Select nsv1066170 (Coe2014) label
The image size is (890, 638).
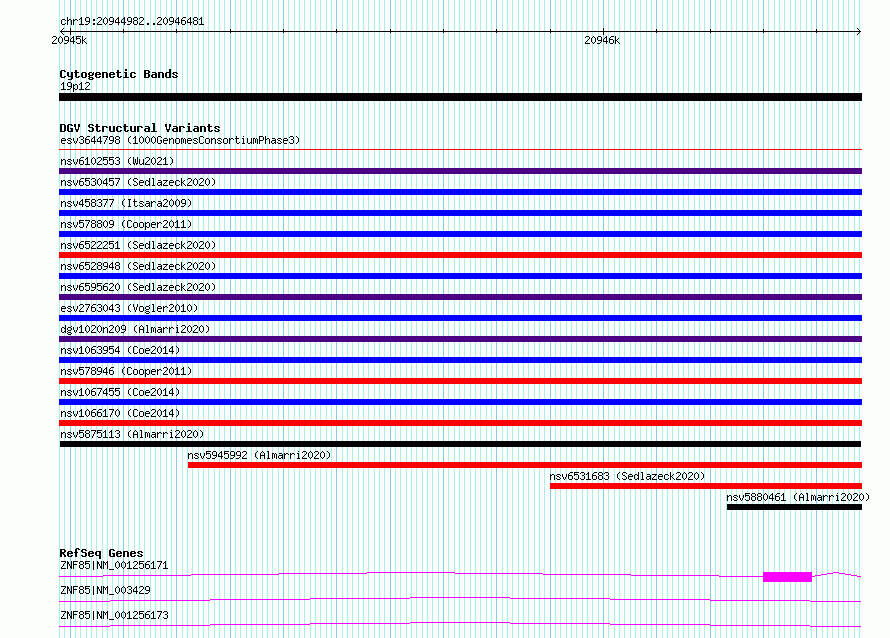[120, 413]
